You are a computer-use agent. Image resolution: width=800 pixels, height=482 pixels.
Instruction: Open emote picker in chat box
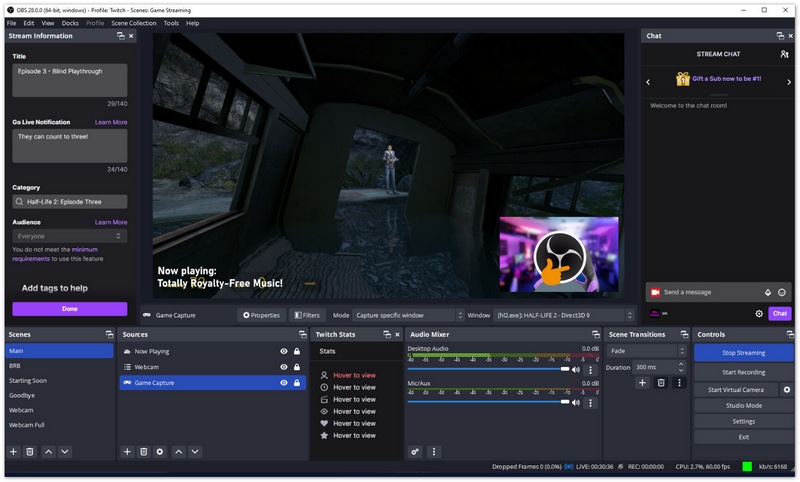tap(782, 293)
